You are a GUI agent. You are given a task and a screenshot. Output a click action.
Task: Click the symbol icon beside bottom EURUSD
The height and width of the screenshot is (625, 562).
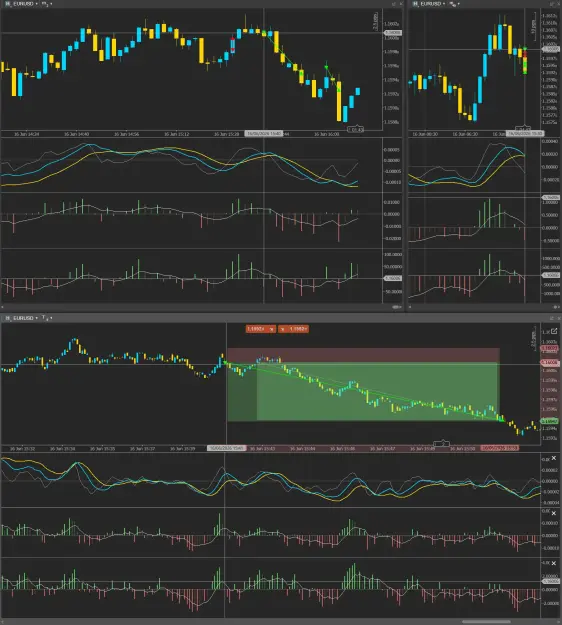[8, 318]
